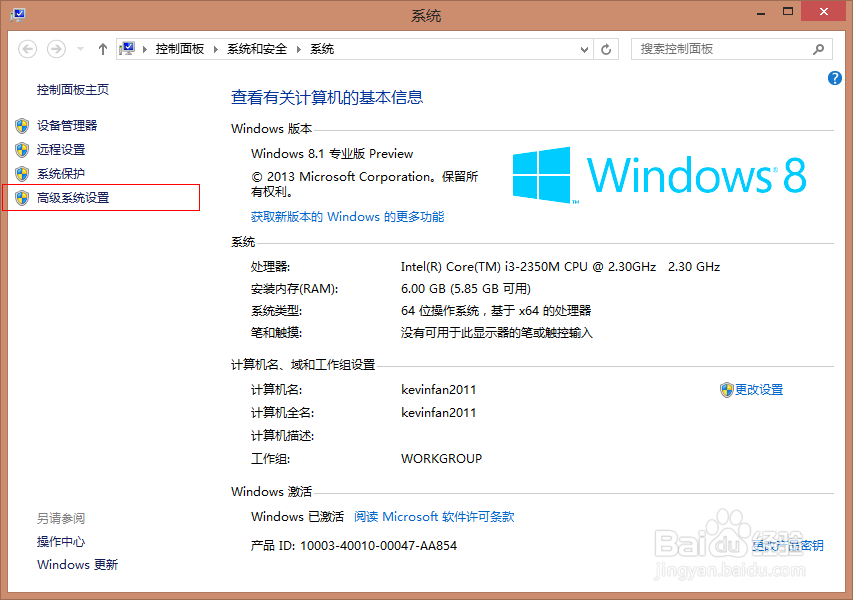Open 远程设置
This screenshot has height=600, width=853.
click(61, 150)
